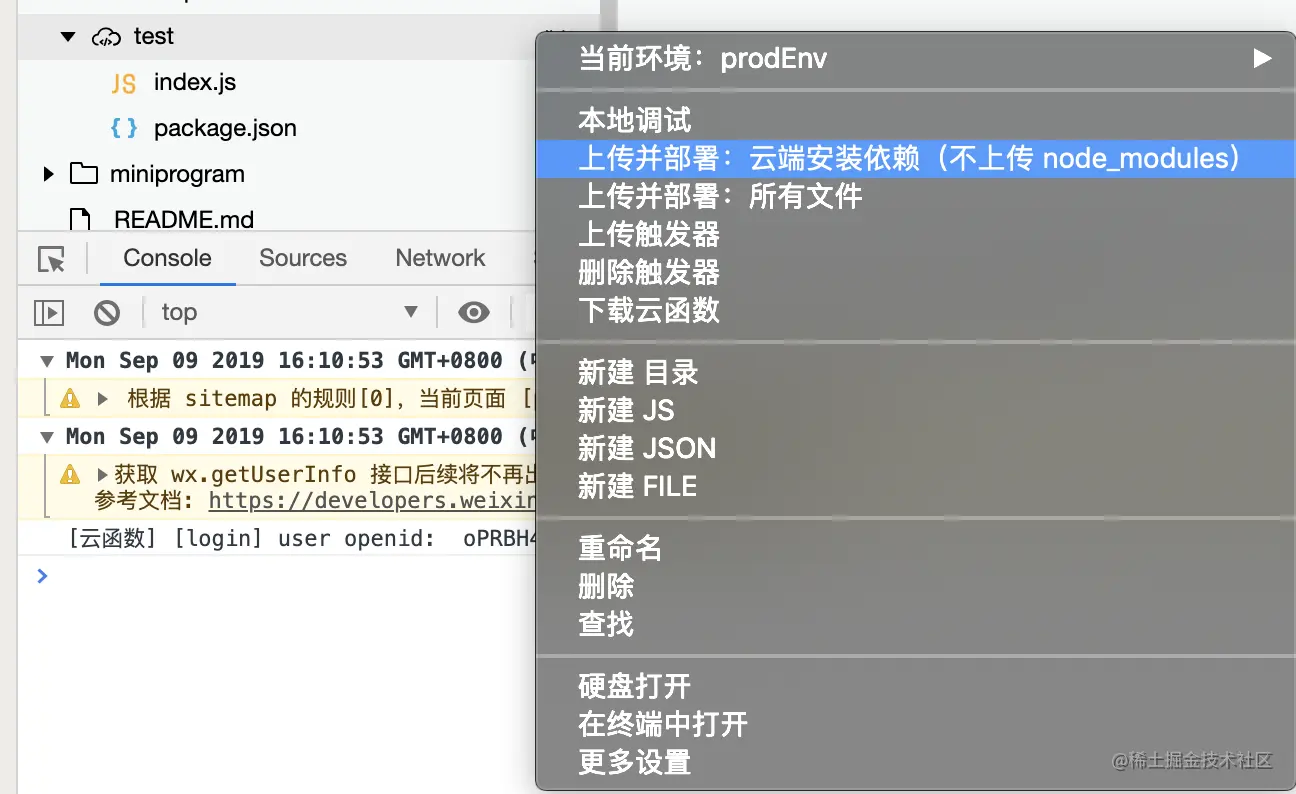Expand the miniprogram folder arrow
The image size is (1296, 794).
(48, 174)
